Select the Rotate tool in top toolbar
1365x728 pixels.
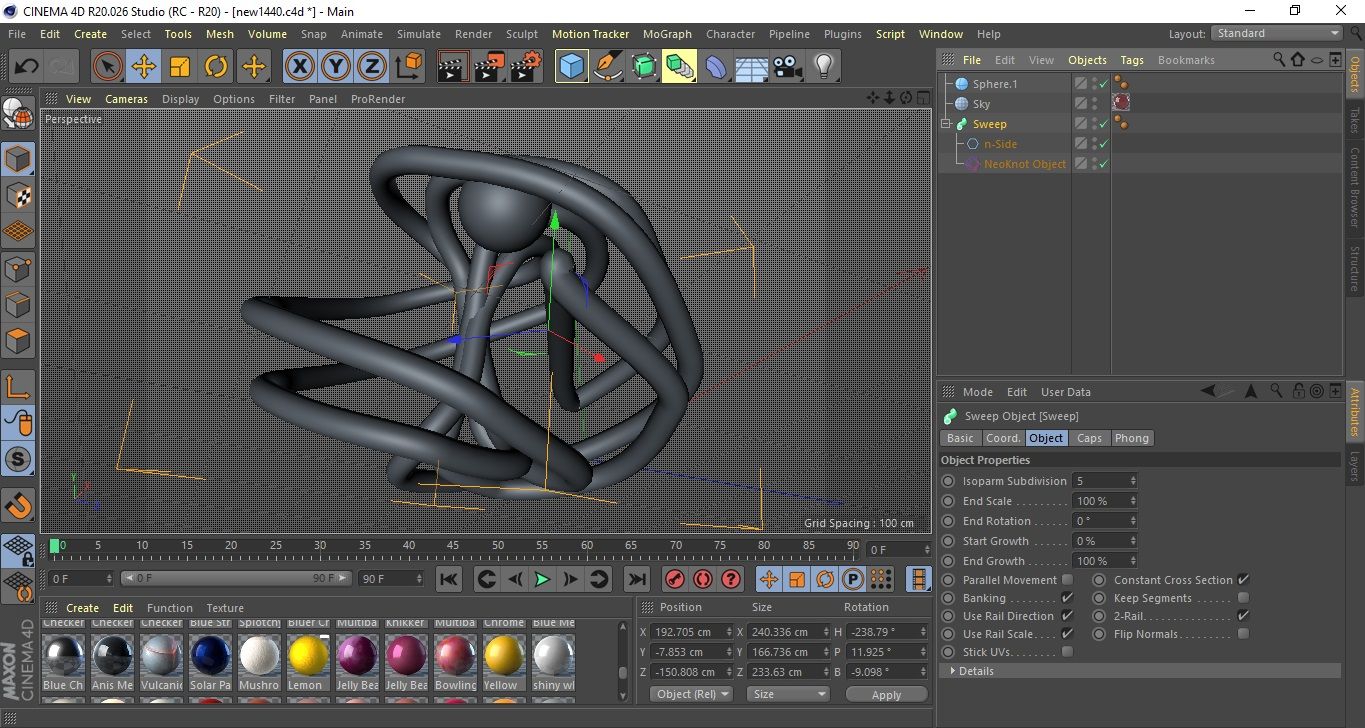coord(216,67)
